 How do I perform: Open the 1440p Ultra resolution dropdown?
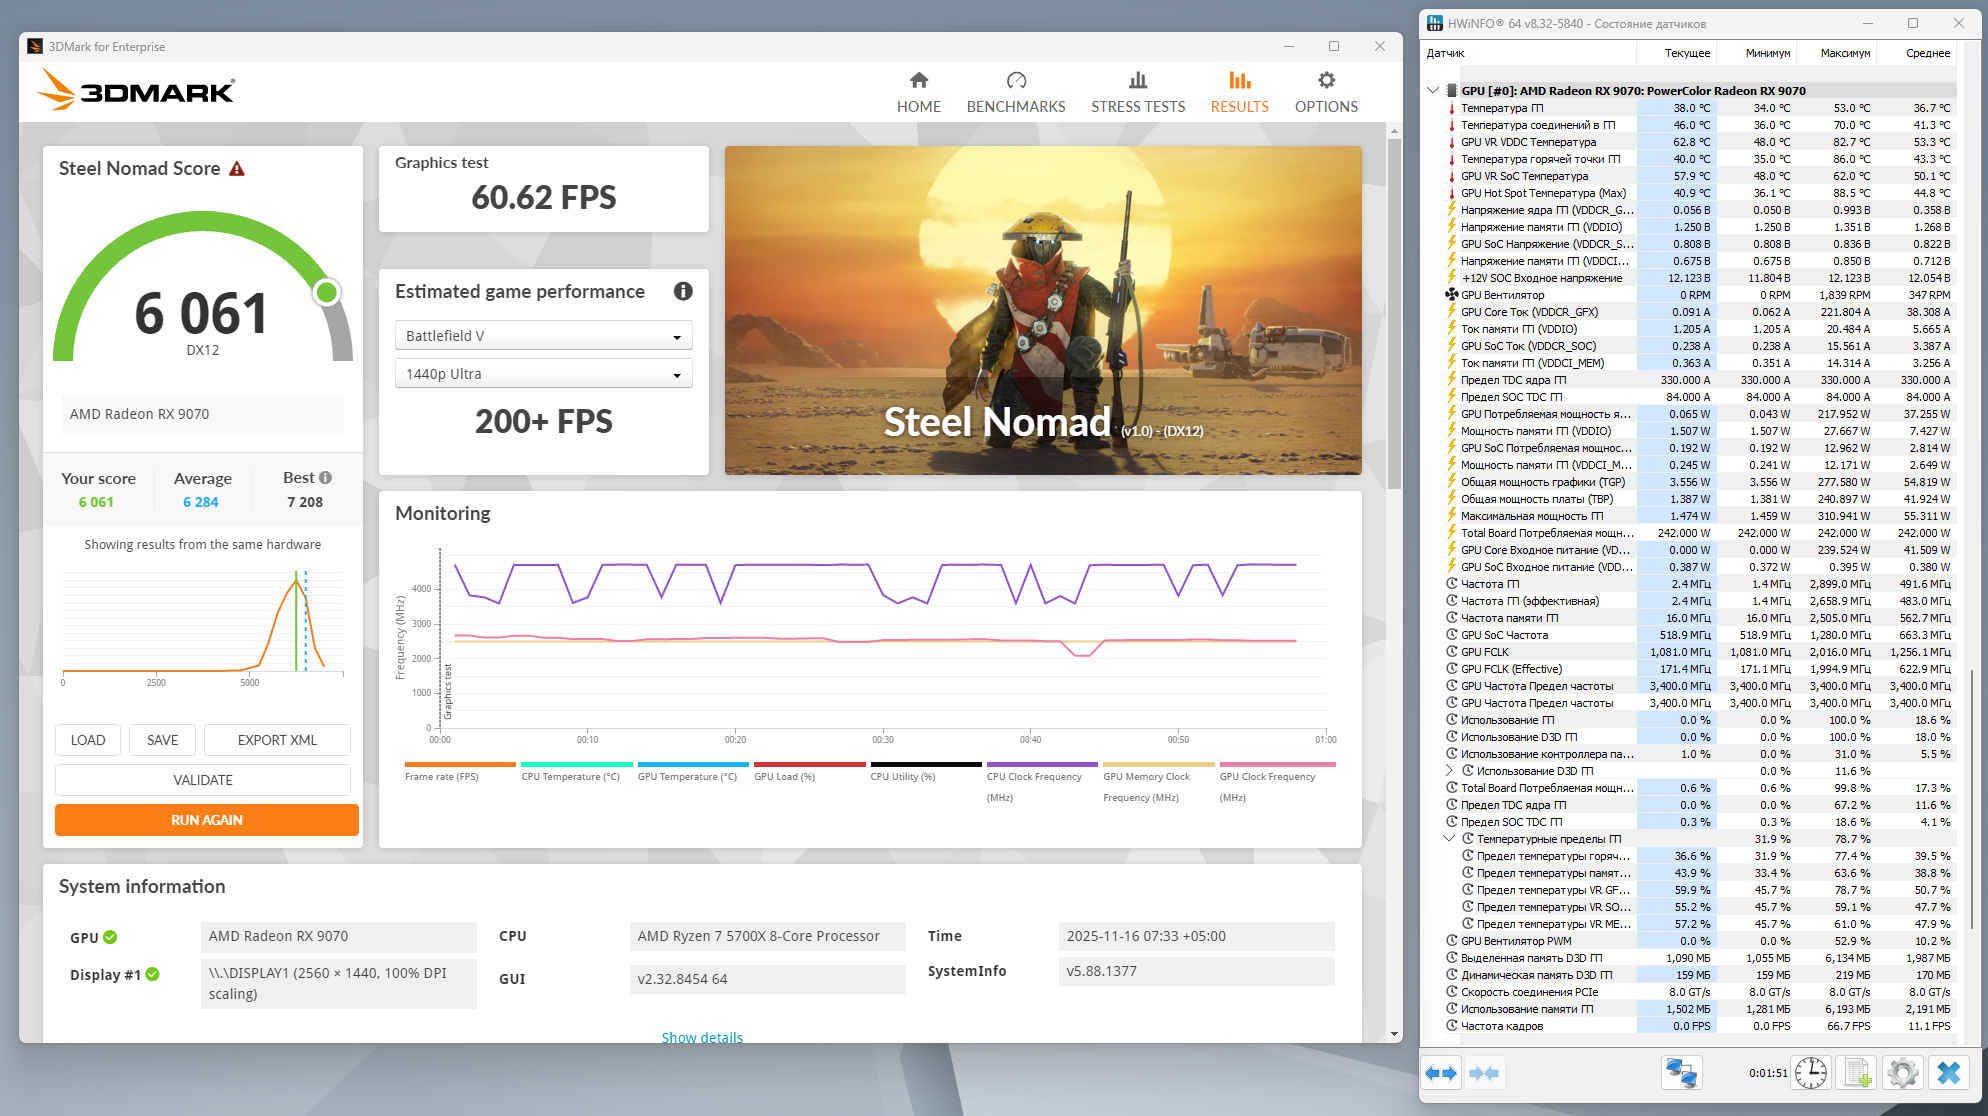[x=543, y=374]
